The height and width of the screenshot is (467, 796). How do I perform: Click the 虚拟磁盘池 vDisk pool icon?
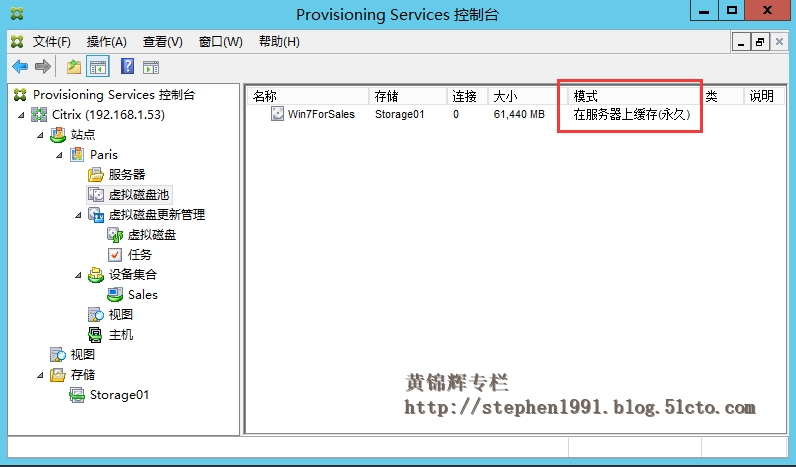coord(96,194)
